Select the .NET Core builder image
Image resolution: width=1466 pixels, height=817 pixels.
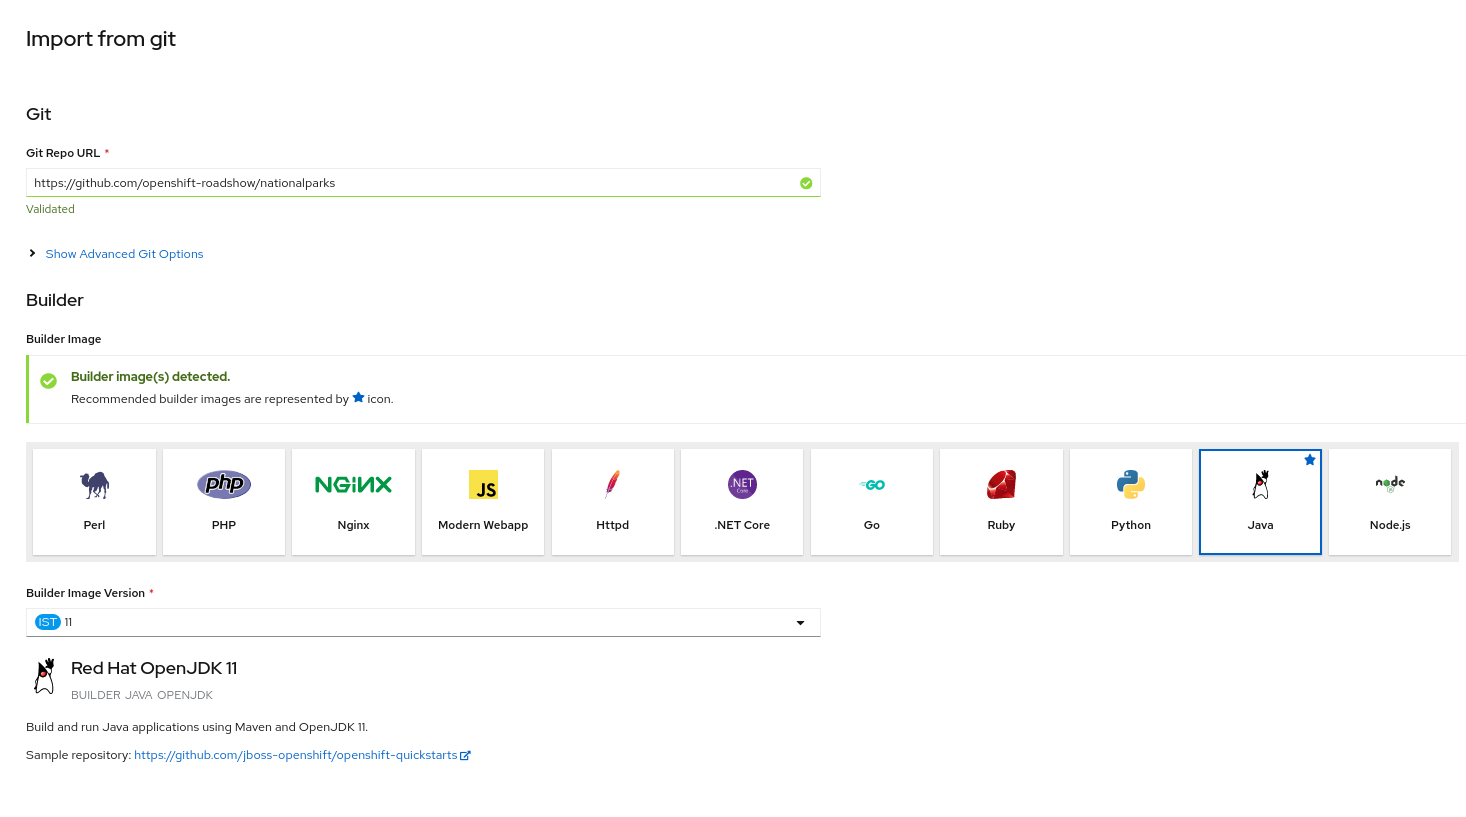tap(741, 501)
